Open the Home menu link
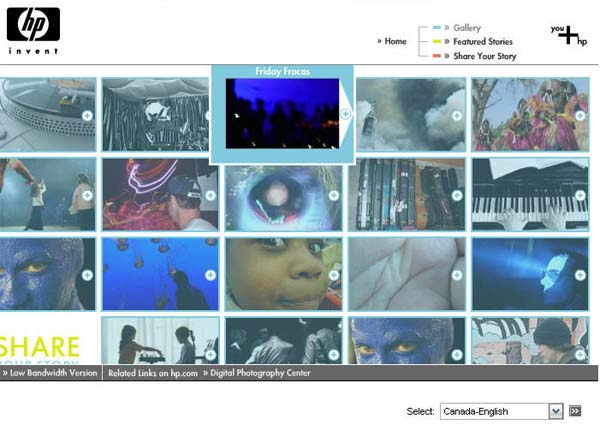 (x=395, y=41)
